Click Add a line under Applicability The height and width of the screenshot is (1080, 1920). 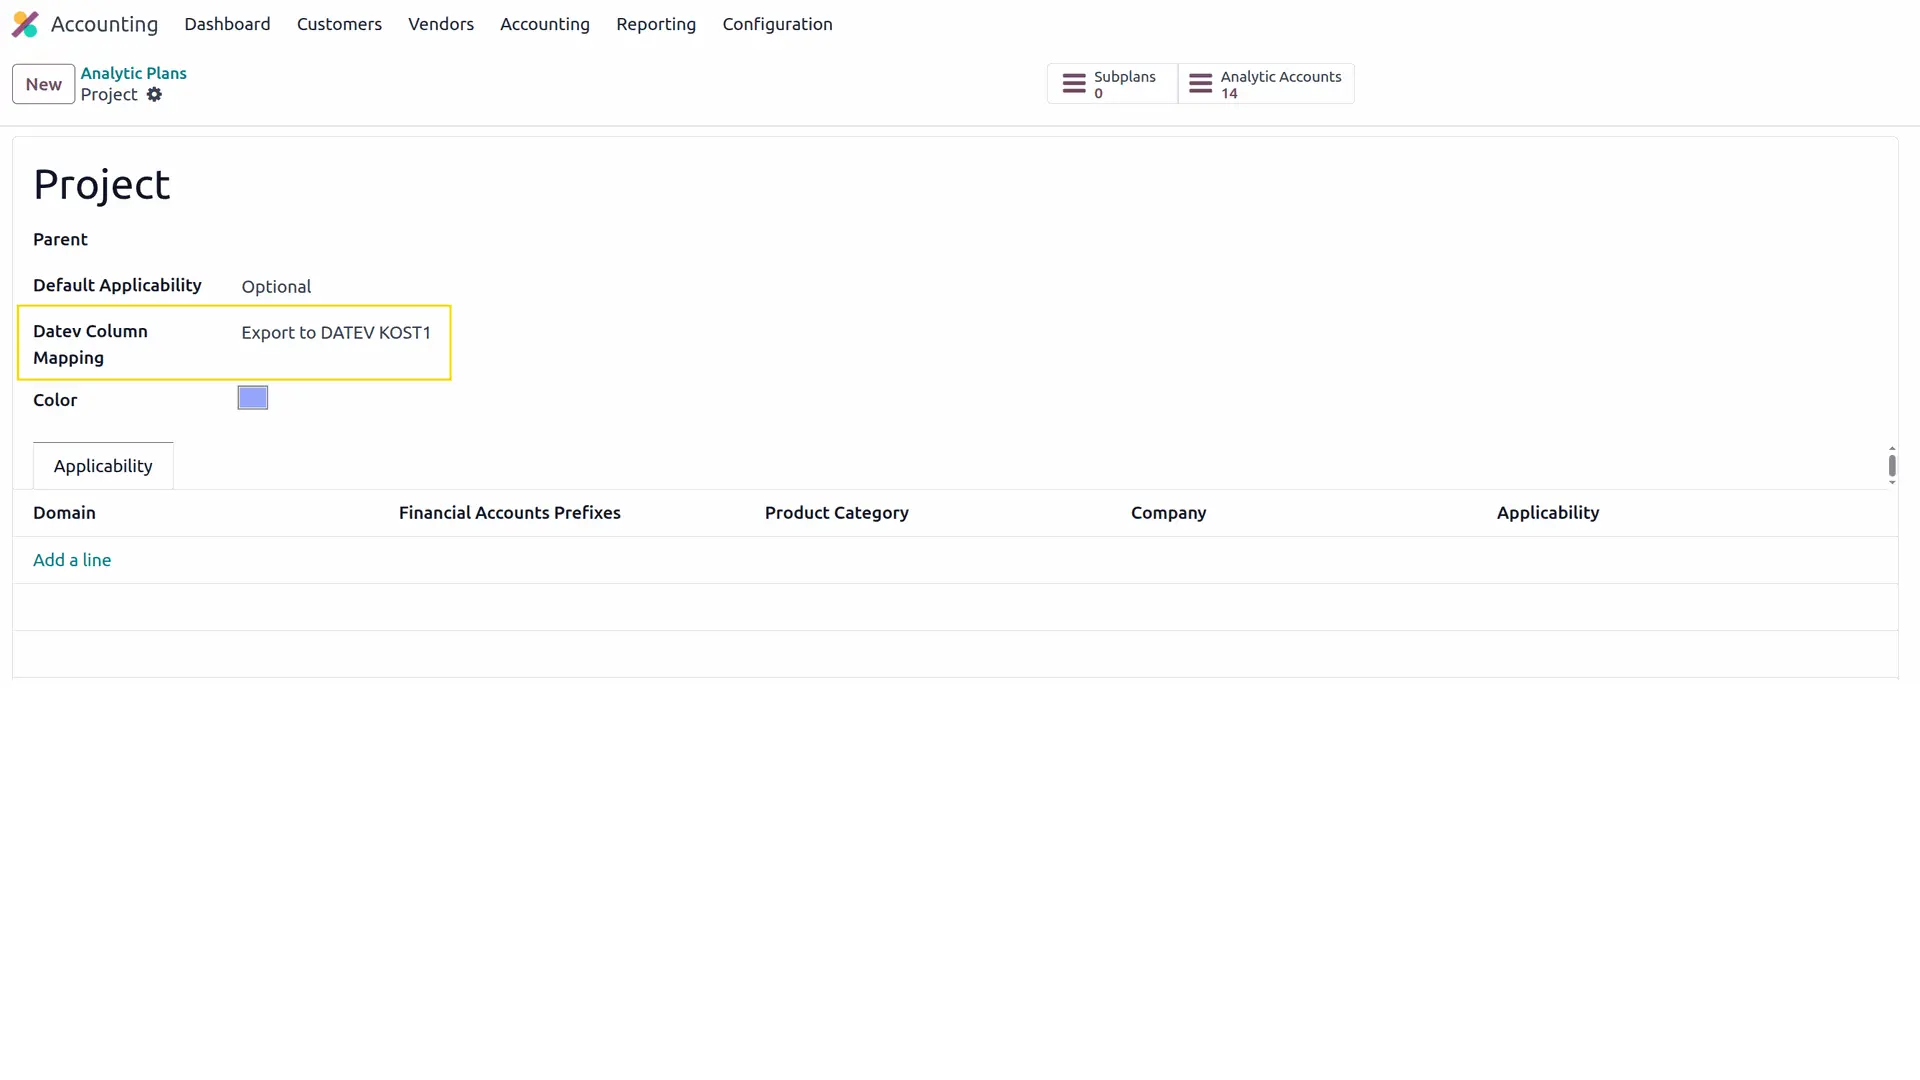(x=71, y=560)
